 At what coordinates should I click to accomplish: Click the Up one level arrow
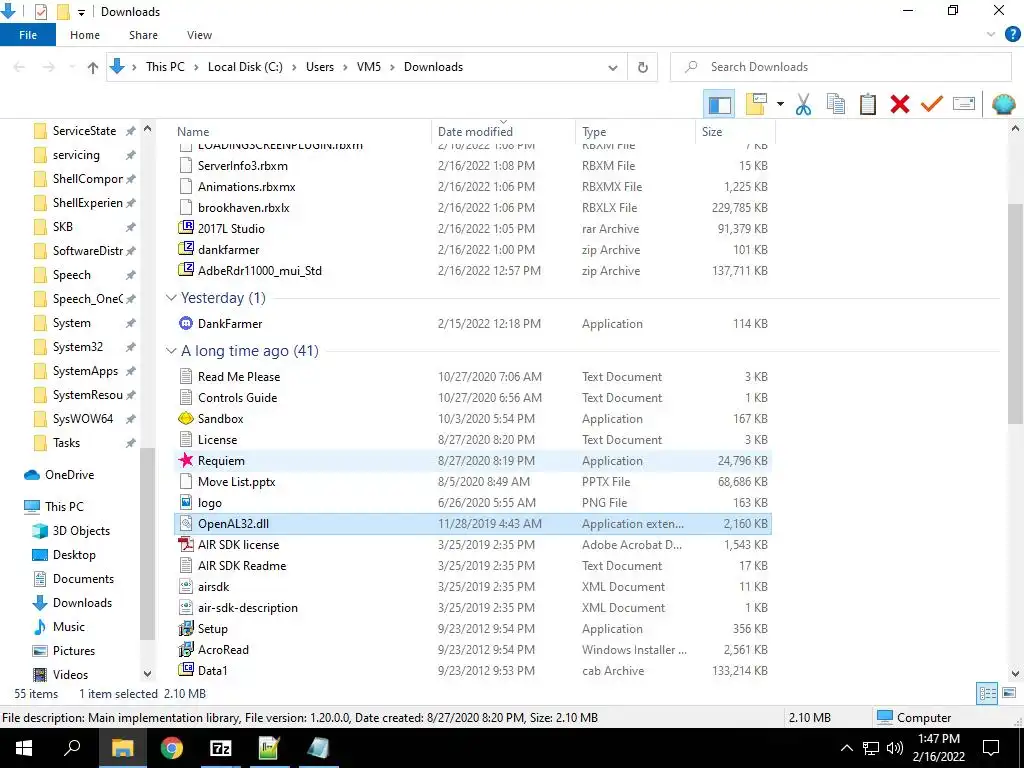93,67
